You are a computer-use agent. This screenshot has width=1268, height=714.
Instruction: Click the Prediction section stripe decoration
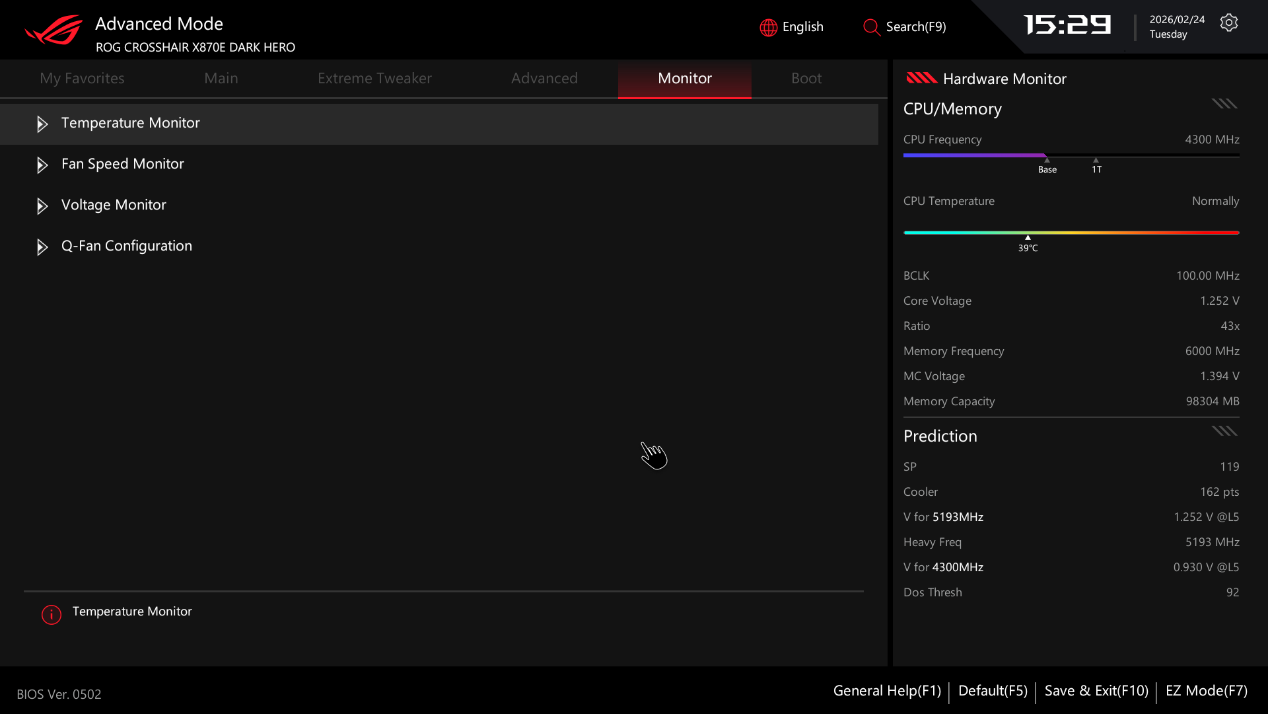click(1224, 431)
